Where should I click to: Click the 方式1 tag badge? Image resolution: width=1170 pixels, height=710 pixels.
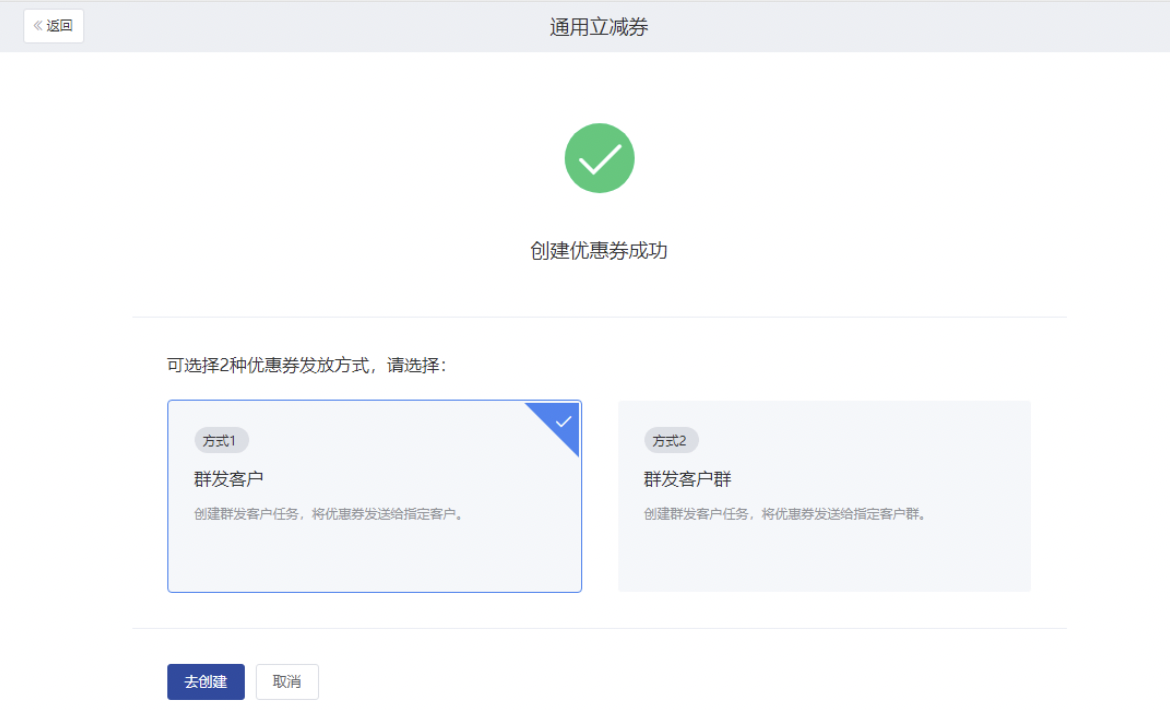pos(221,440)
